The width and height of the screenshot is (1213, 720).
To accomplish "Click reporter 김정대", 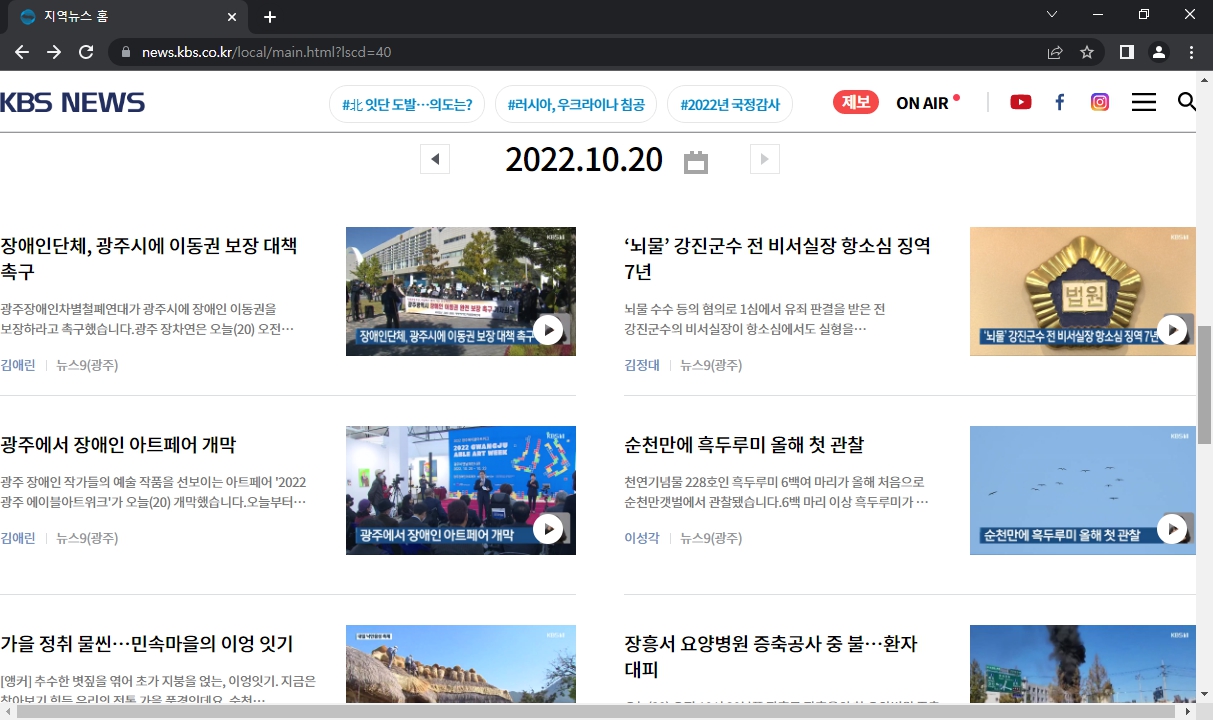I will [x=642, y=365].
